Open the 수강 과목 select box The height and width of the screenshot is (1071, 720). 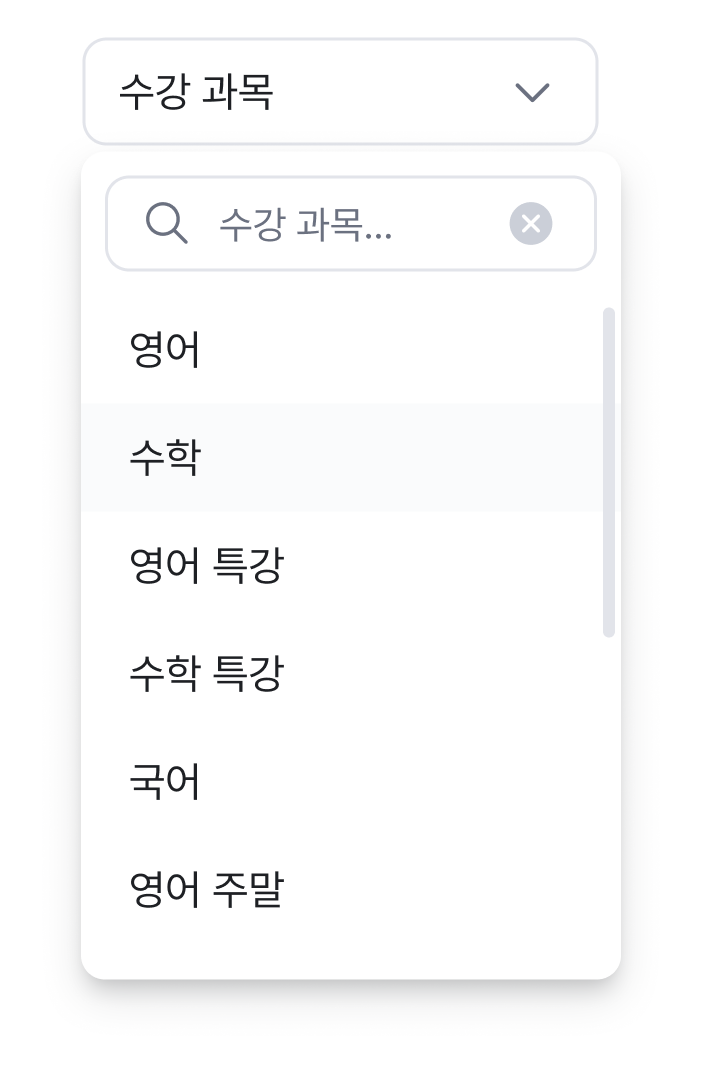(x=340, y=92)
